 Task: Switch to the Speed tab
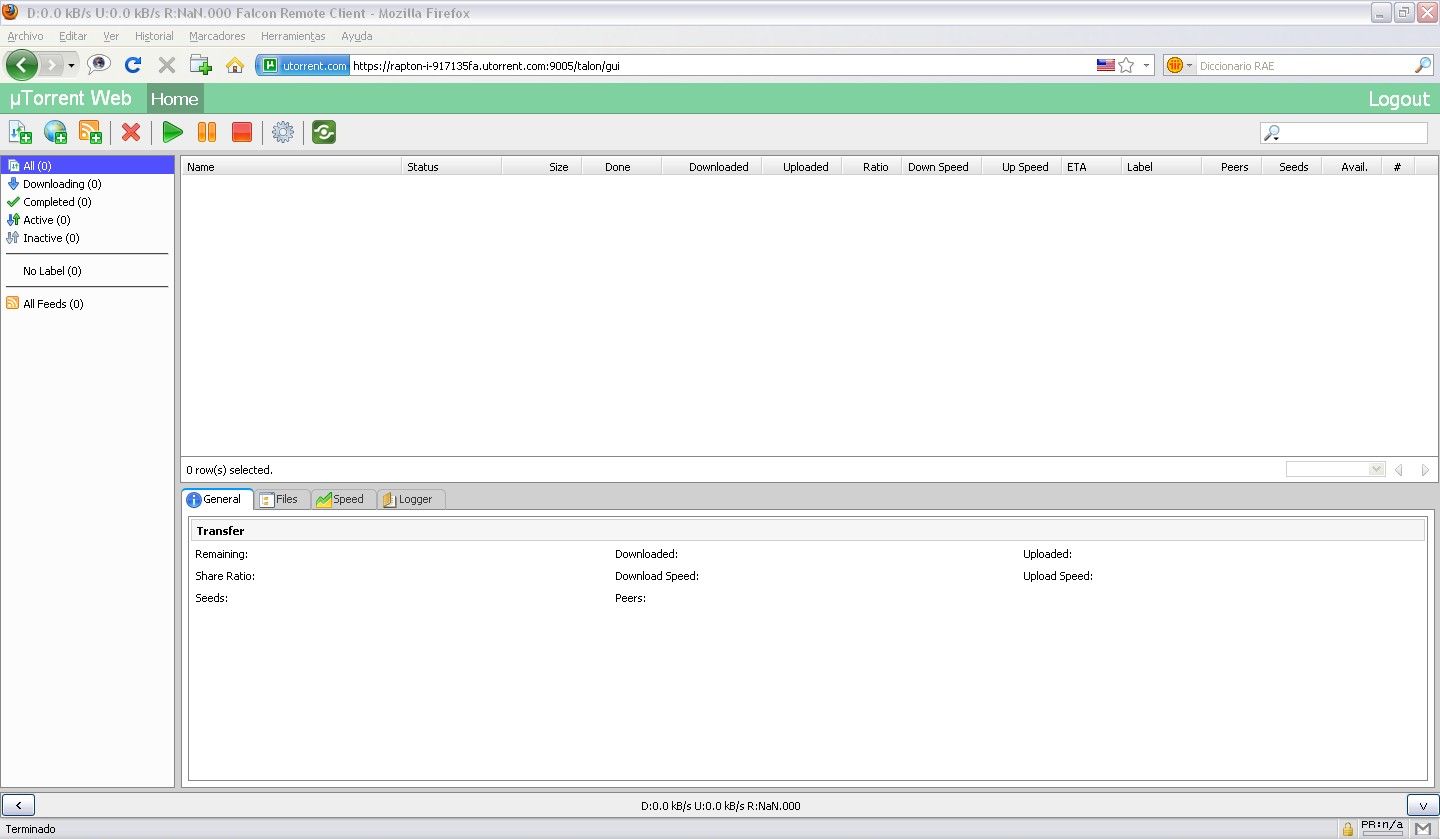(x=343, y=499)
